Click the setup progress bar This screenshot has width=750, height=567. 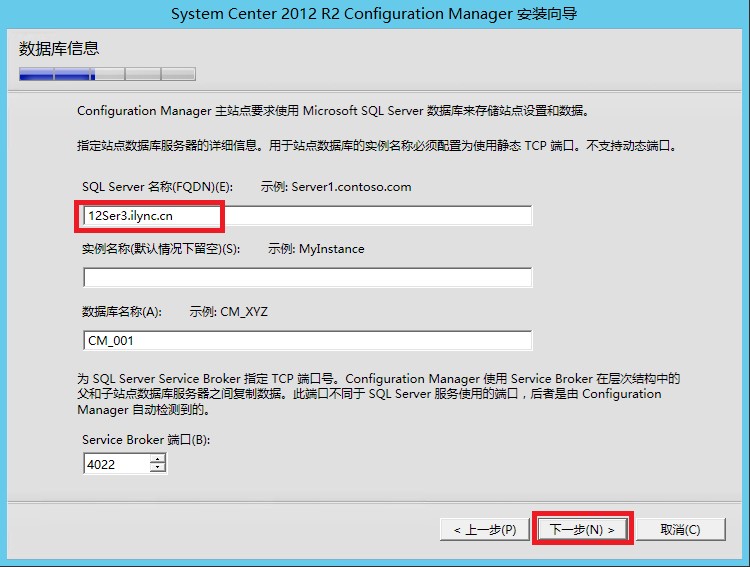[107, 74]
